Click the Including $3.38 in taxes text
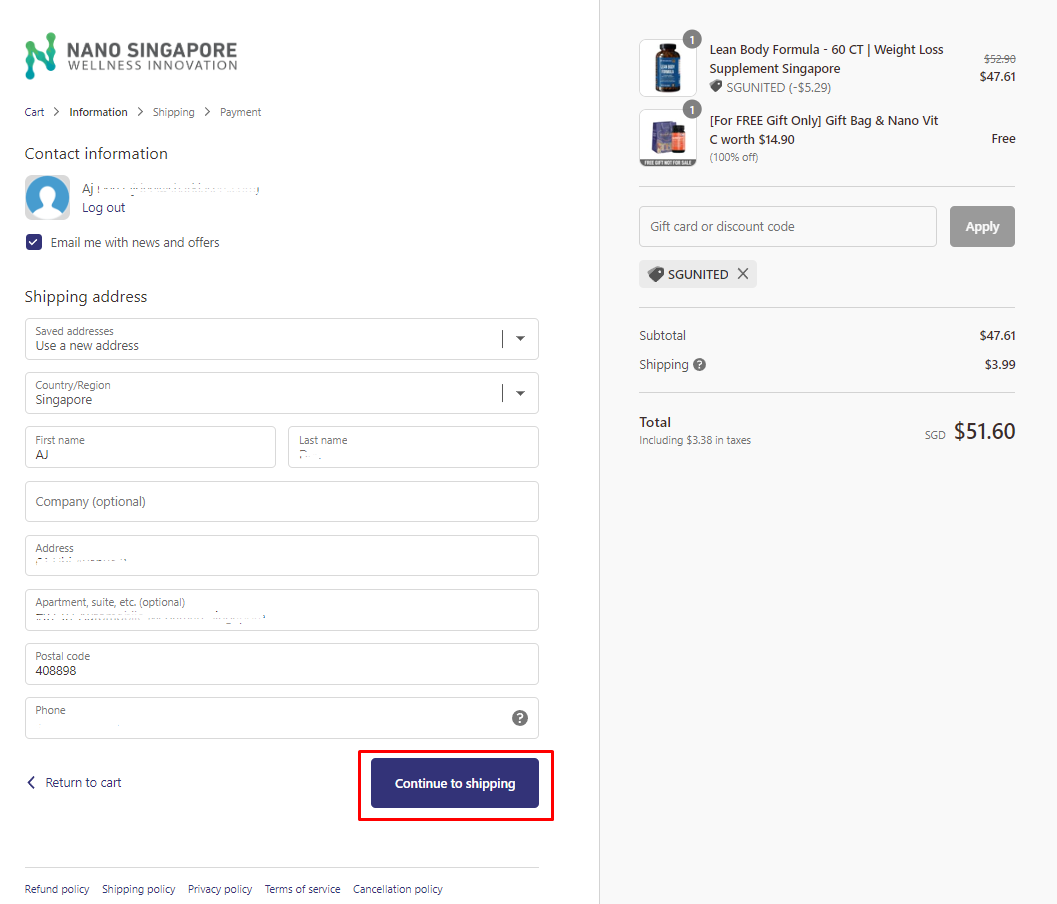The image size is (1057, 904). tap(695, 440)
